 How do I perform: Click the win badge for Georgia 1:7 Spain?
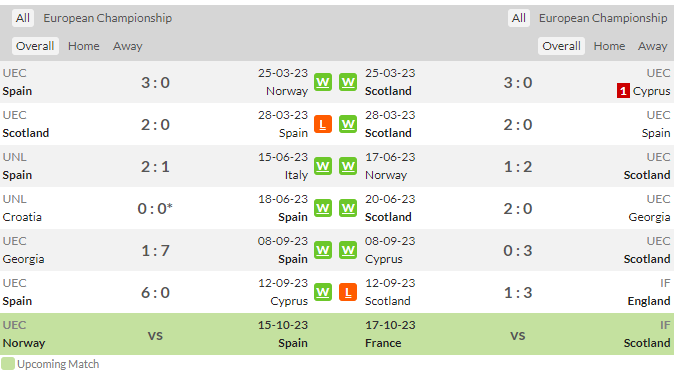coord(323,250)
